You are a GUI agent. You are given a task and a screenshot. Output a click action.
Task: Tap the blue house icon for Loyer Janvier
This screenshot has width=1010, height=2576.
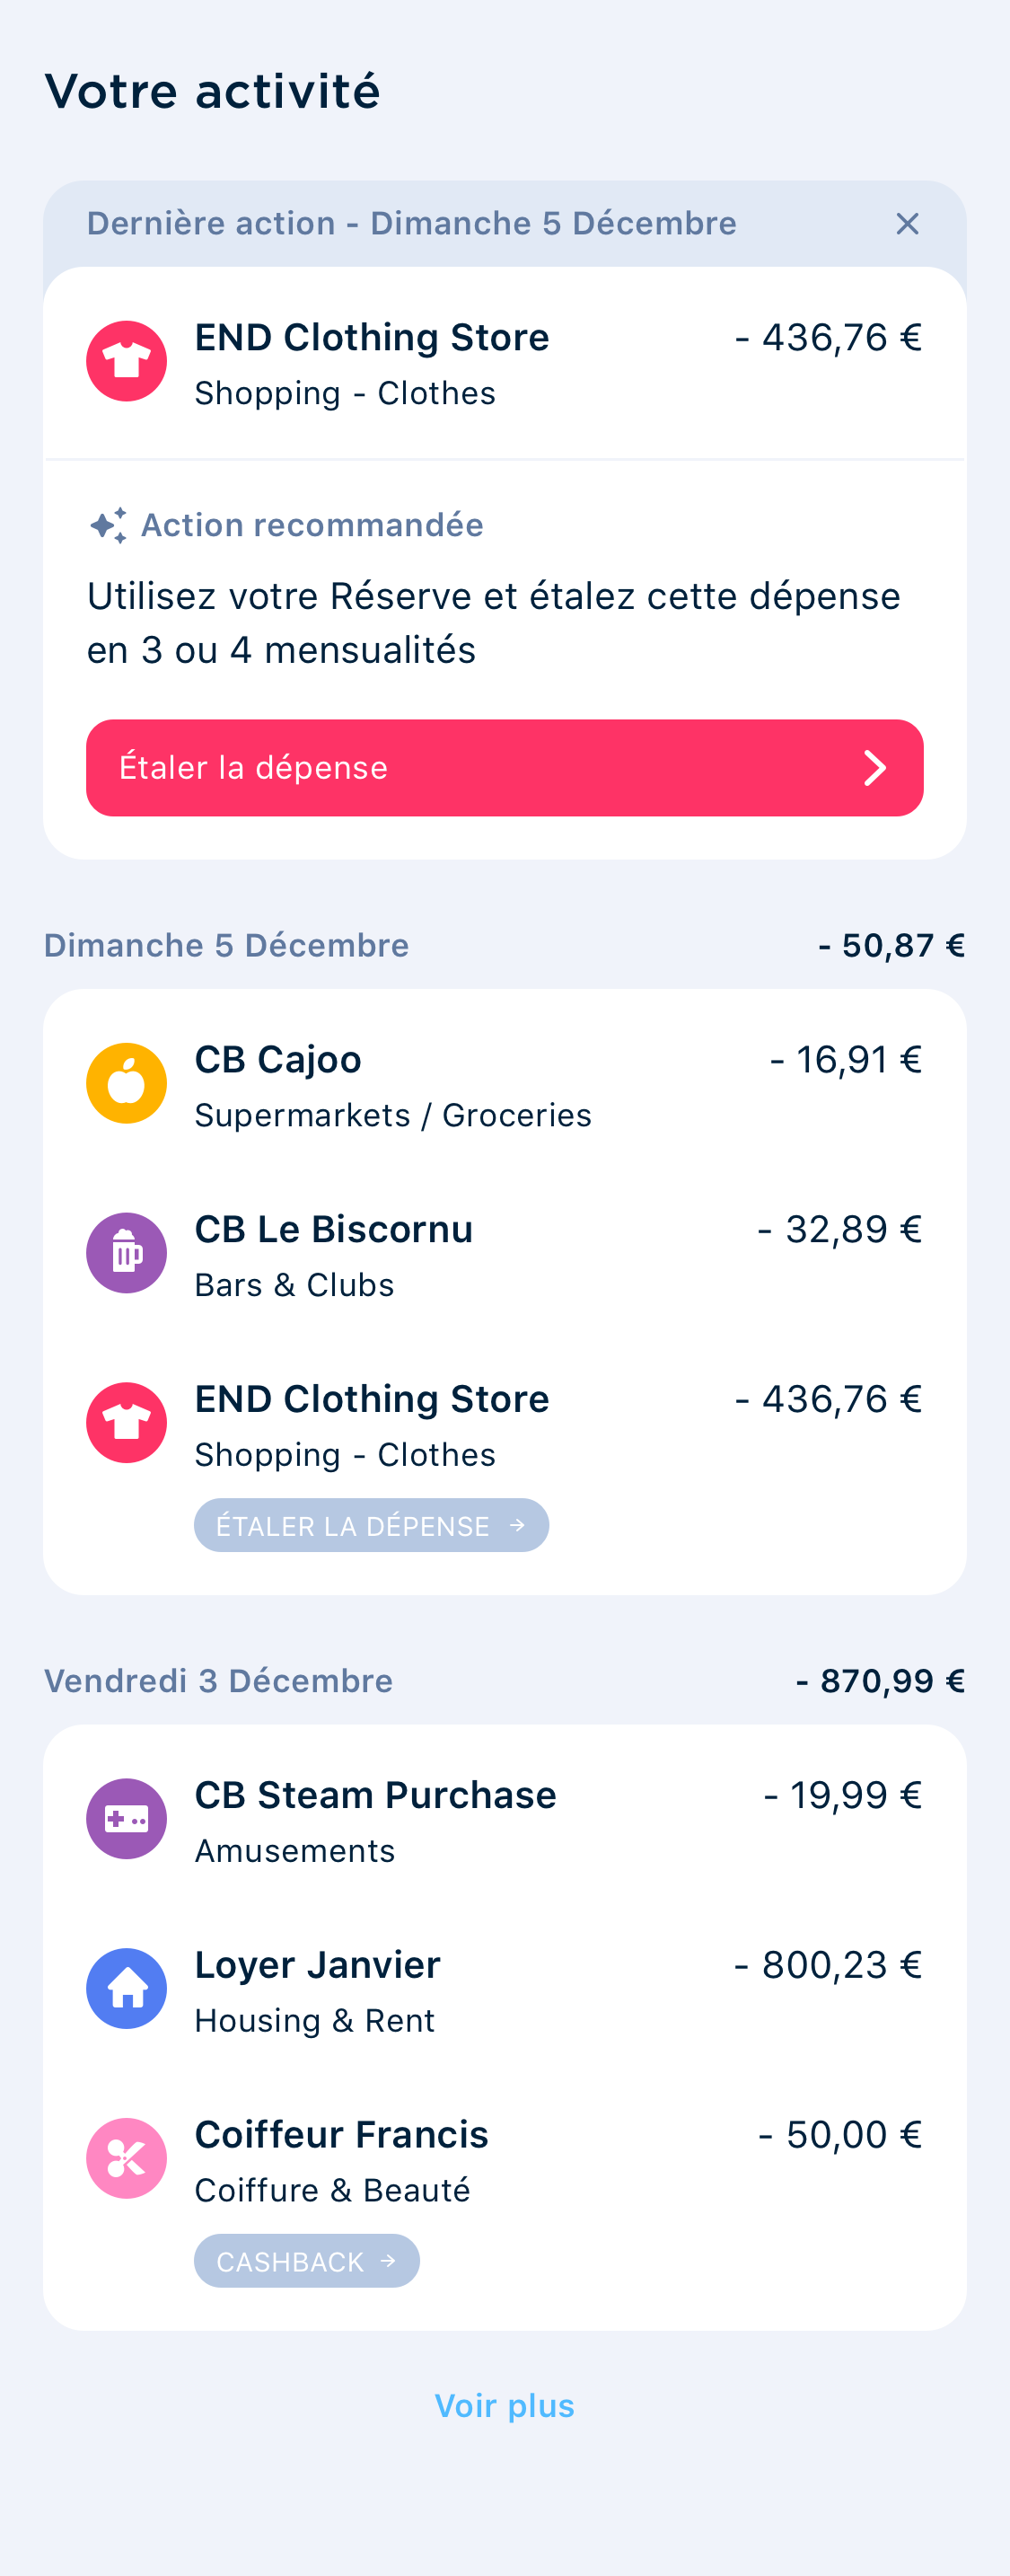click(126, 1989)
